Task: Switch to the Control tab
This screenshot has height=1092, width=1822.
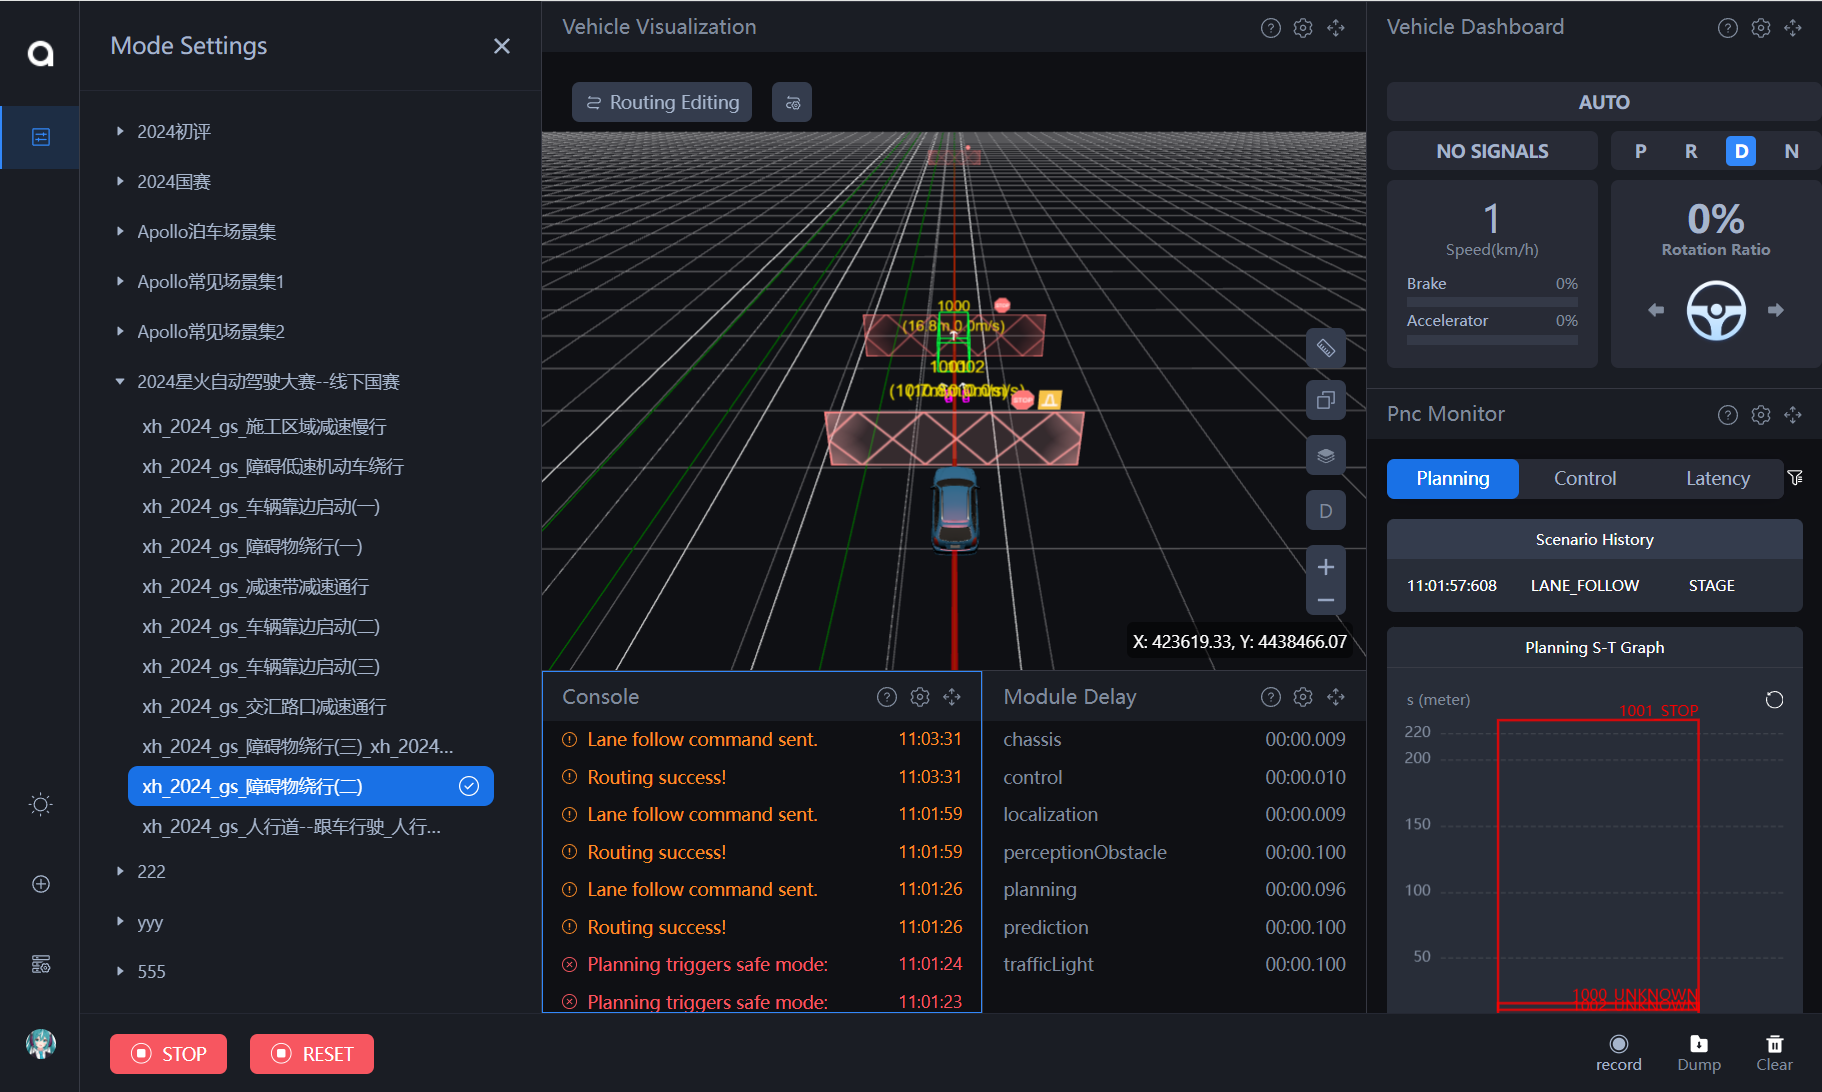Action: point(1584,479)
